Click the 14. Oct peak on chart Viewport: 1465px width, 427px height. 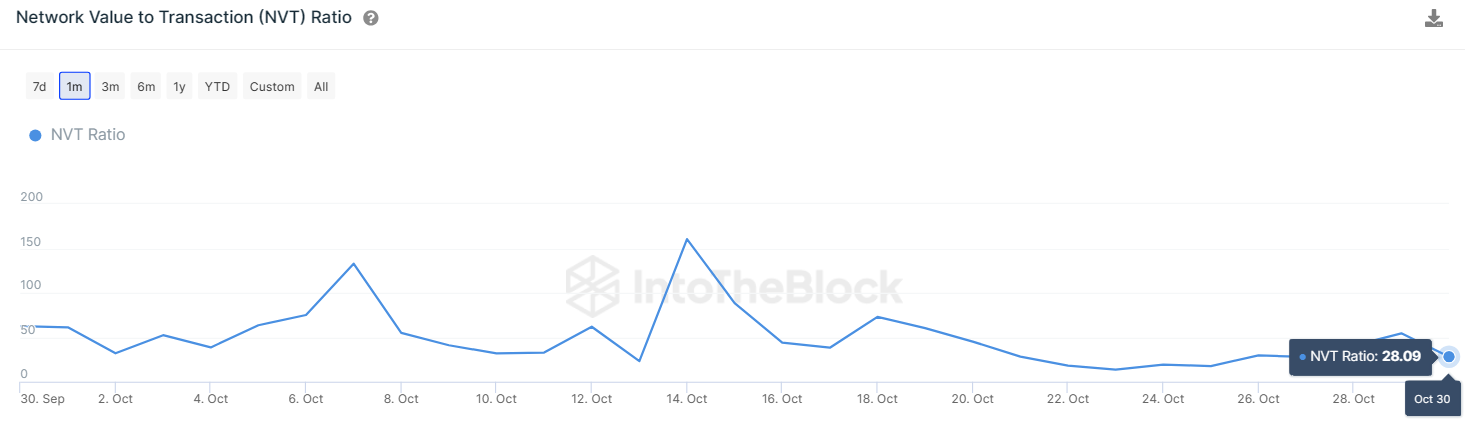(x=687, y=239)
